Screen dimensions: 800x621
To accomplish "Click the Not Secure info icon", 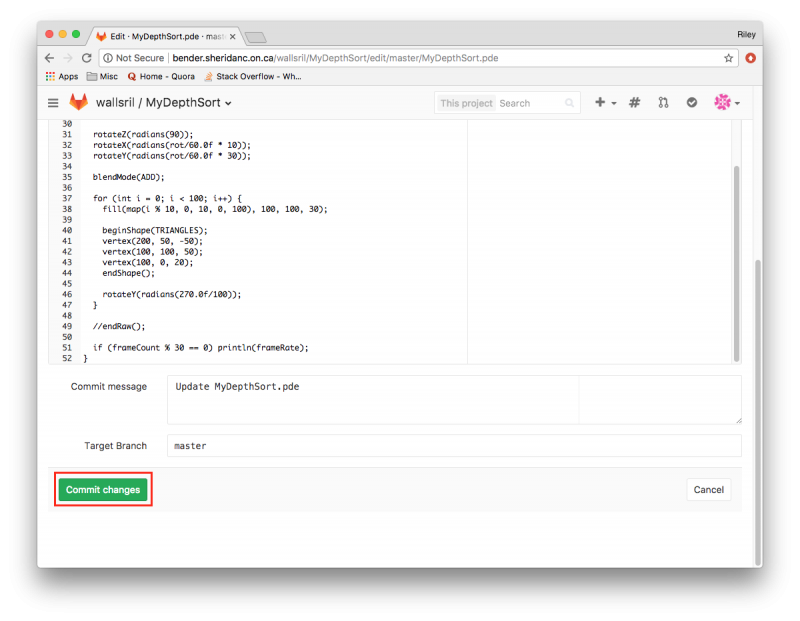I will (x=108, y=58).
